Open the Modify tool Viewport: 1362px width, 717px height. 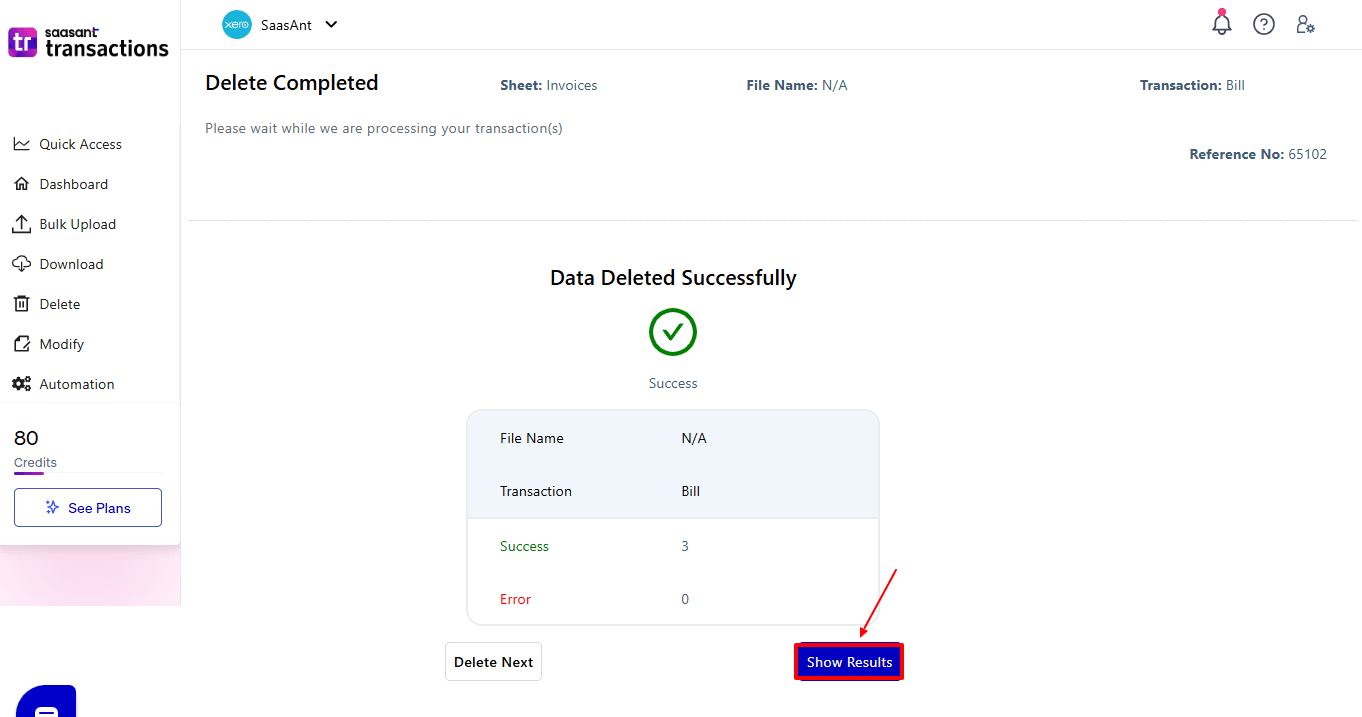(20, 343)
